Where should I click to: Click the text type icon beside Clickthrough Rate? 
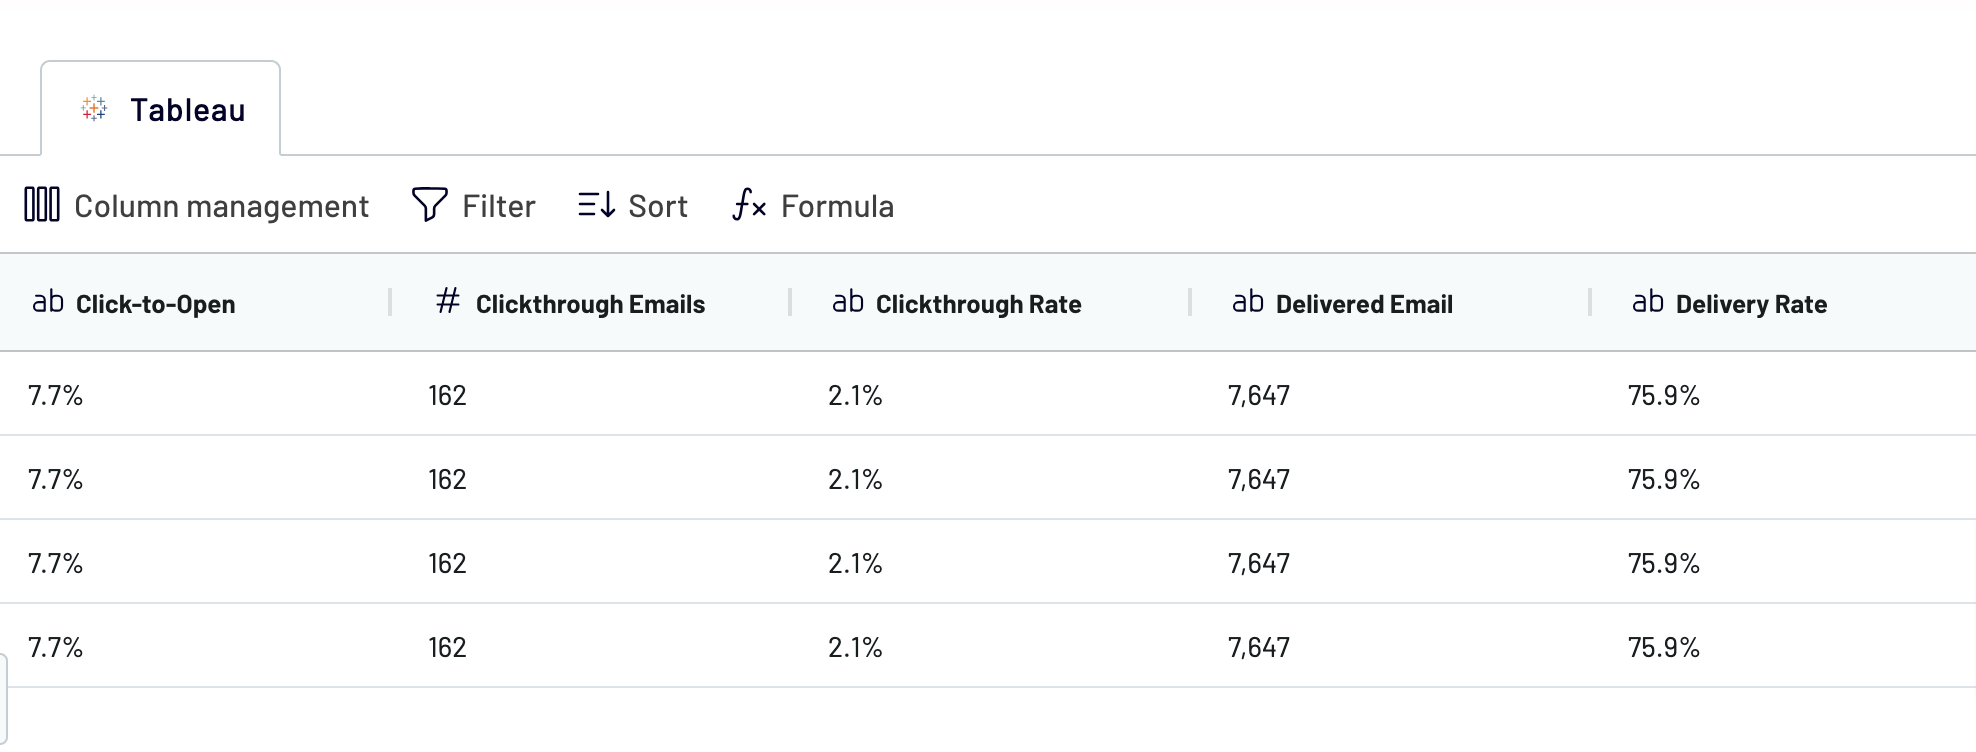click(848, 302)
